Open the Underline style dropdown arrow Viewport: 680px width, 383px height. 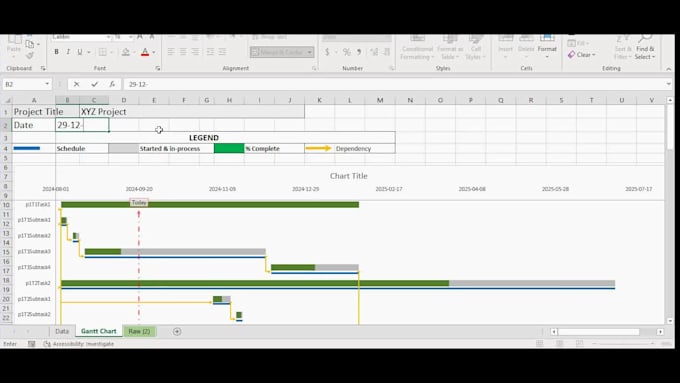tap(89, 52)
